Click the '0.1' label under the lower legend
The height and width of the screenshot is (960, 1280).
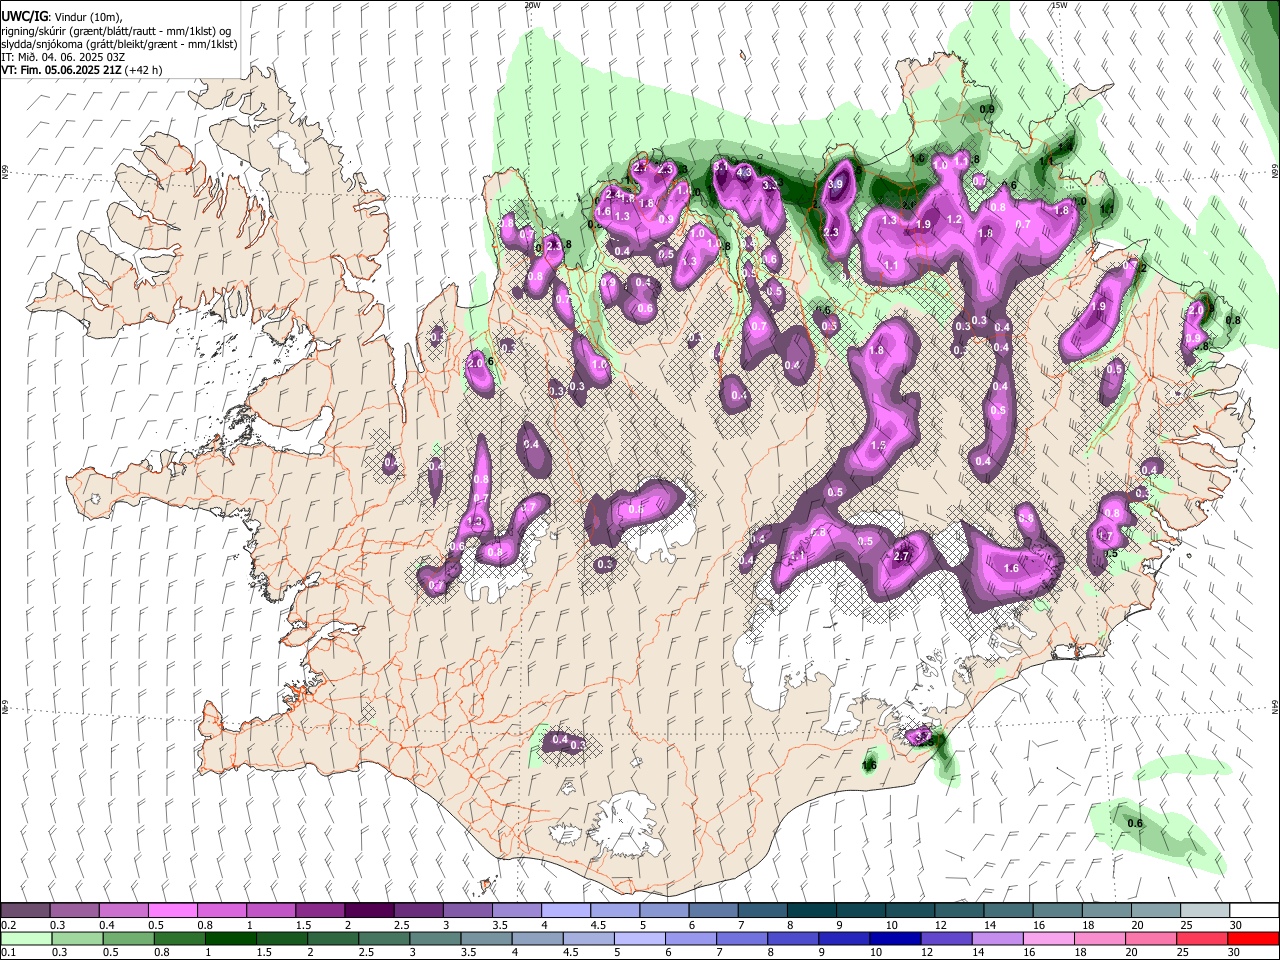click(8, 952)
